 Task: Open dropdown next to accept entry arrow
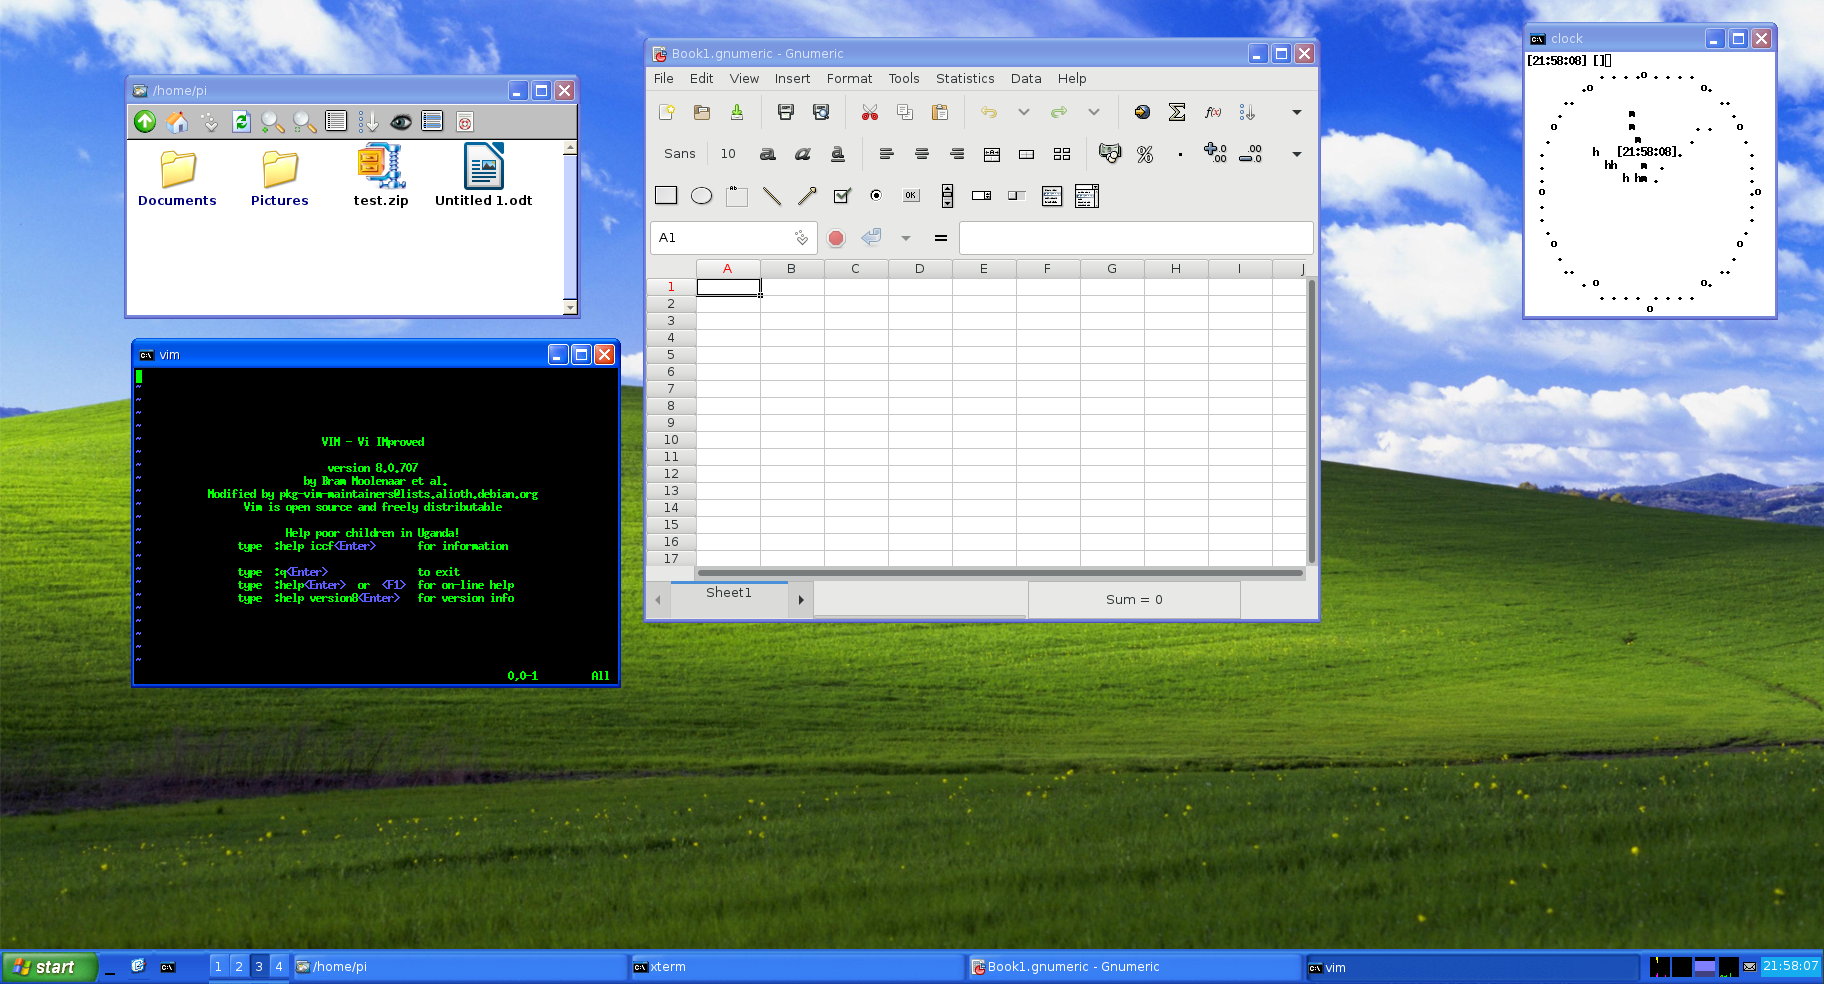[x=906, y=238]
